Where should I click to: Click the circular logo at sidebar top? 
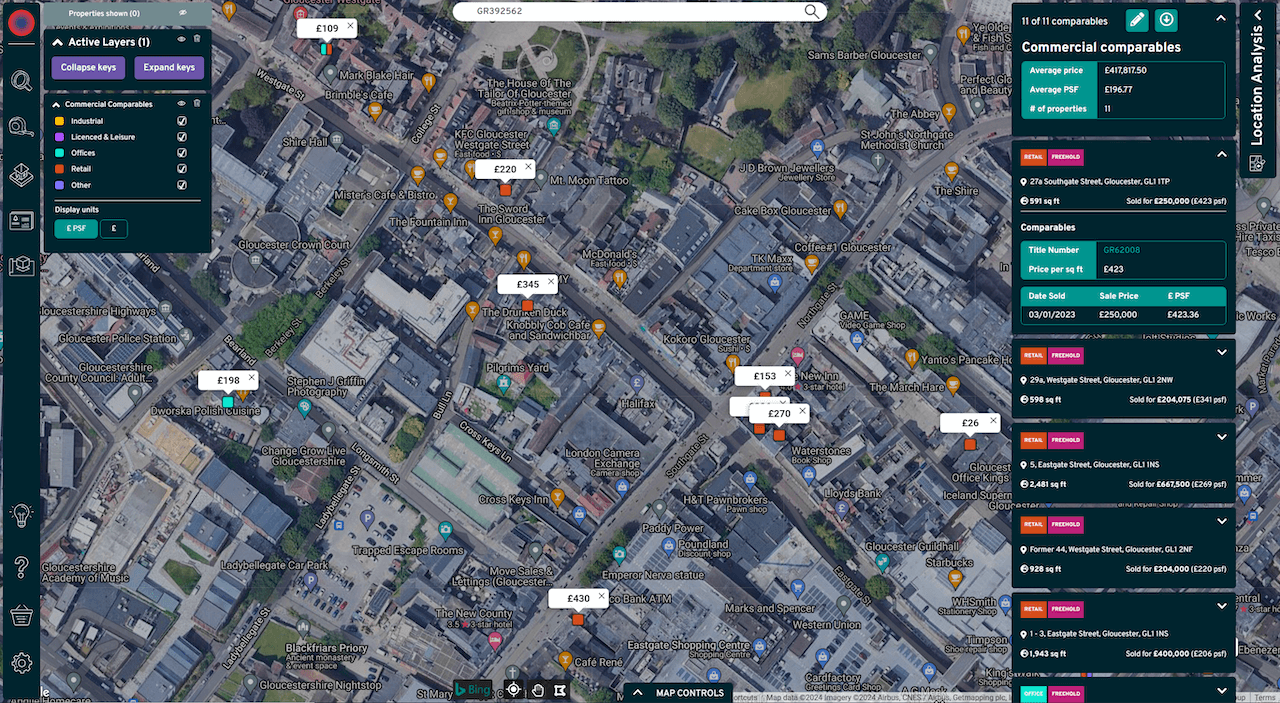coord(21,22)
